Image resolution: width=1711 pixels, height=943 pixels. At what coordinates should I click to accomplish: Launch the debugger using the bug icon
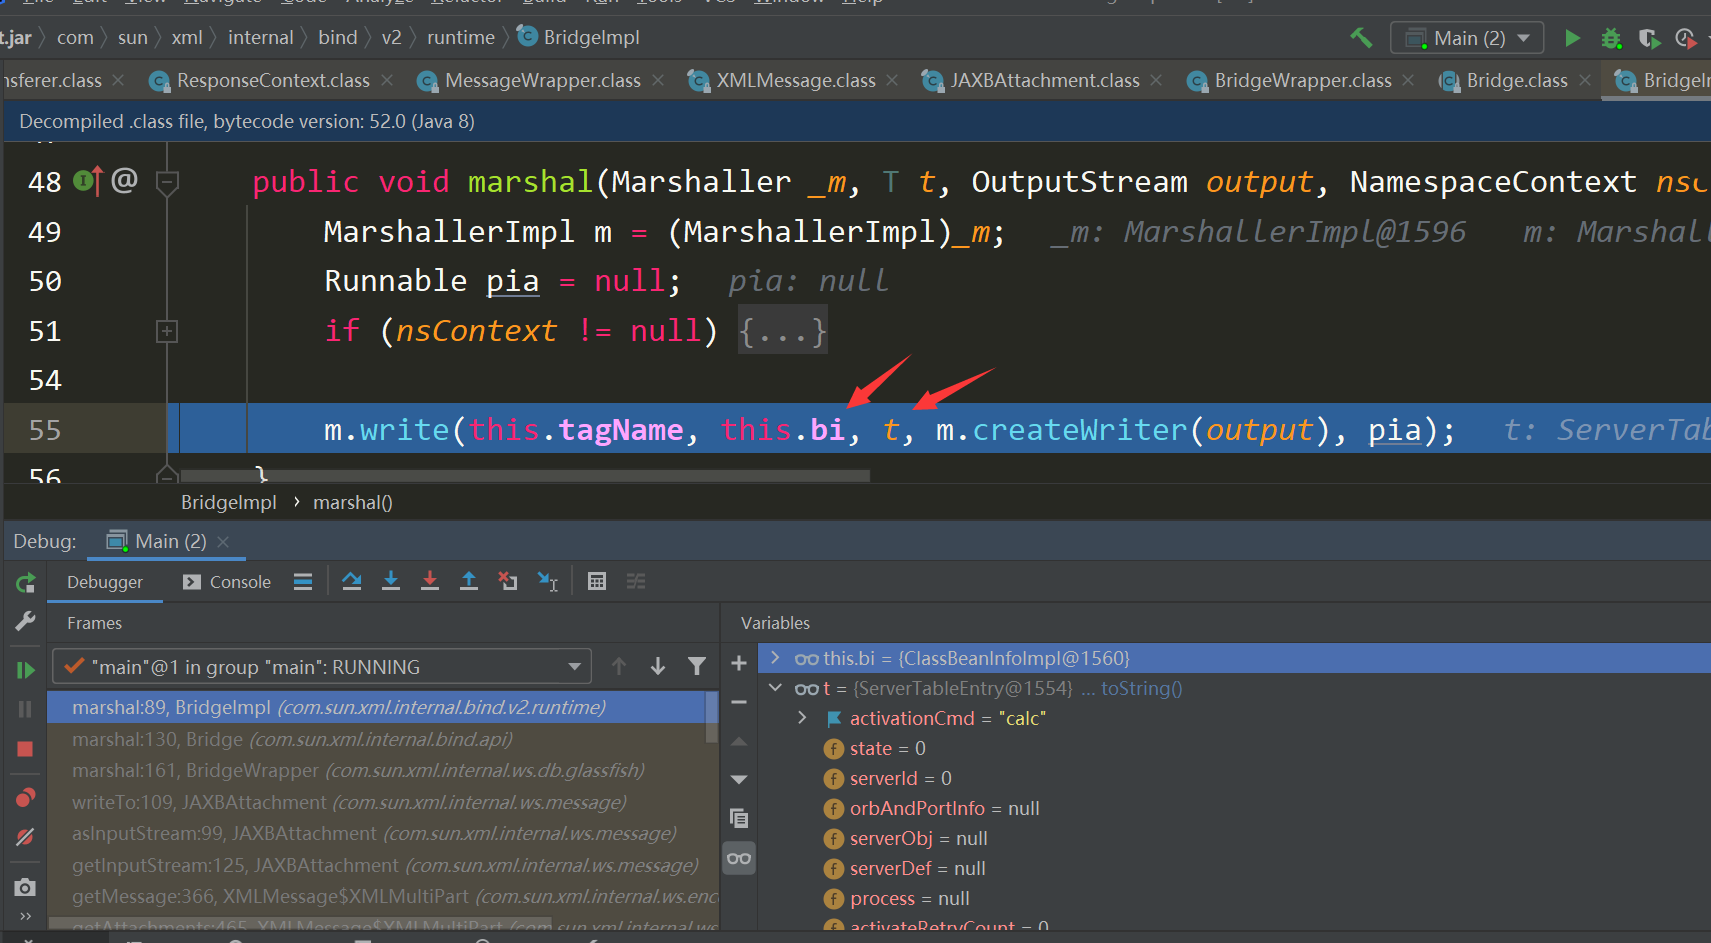[1611, 38]
